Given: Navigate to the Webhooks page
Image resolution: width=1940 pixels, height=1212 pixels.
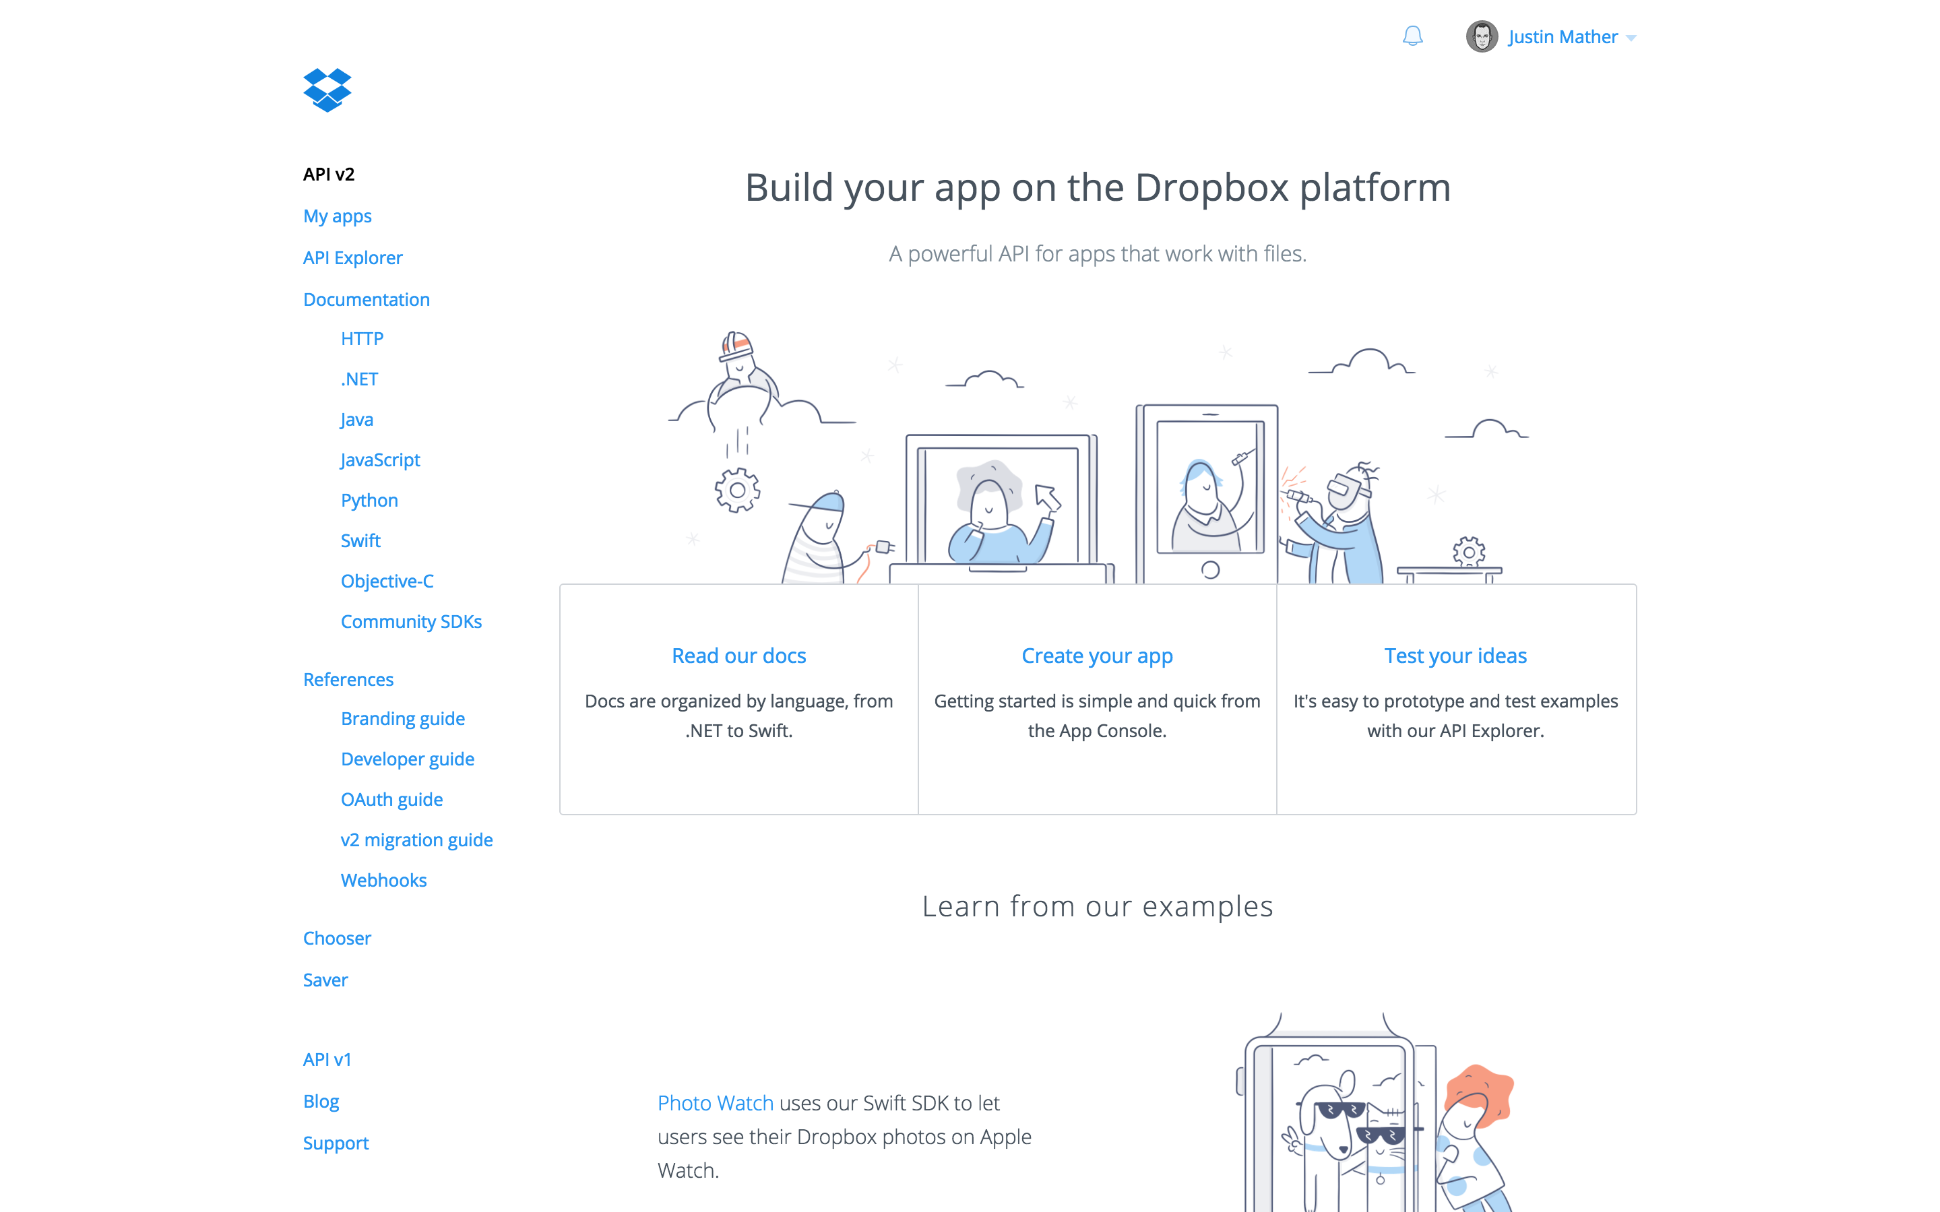Looking at the screenshot, I should [x=384, y=880].
